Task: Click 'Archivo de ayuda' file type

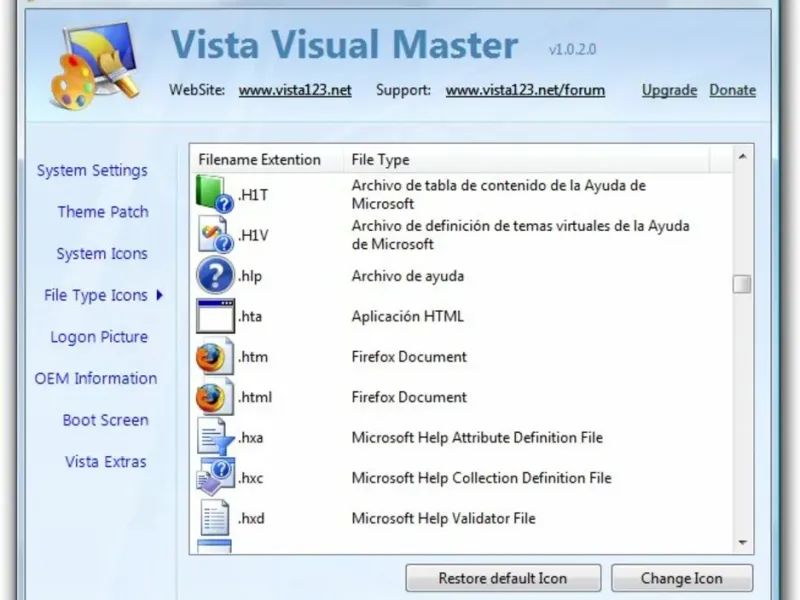Action: click(408, 276)
